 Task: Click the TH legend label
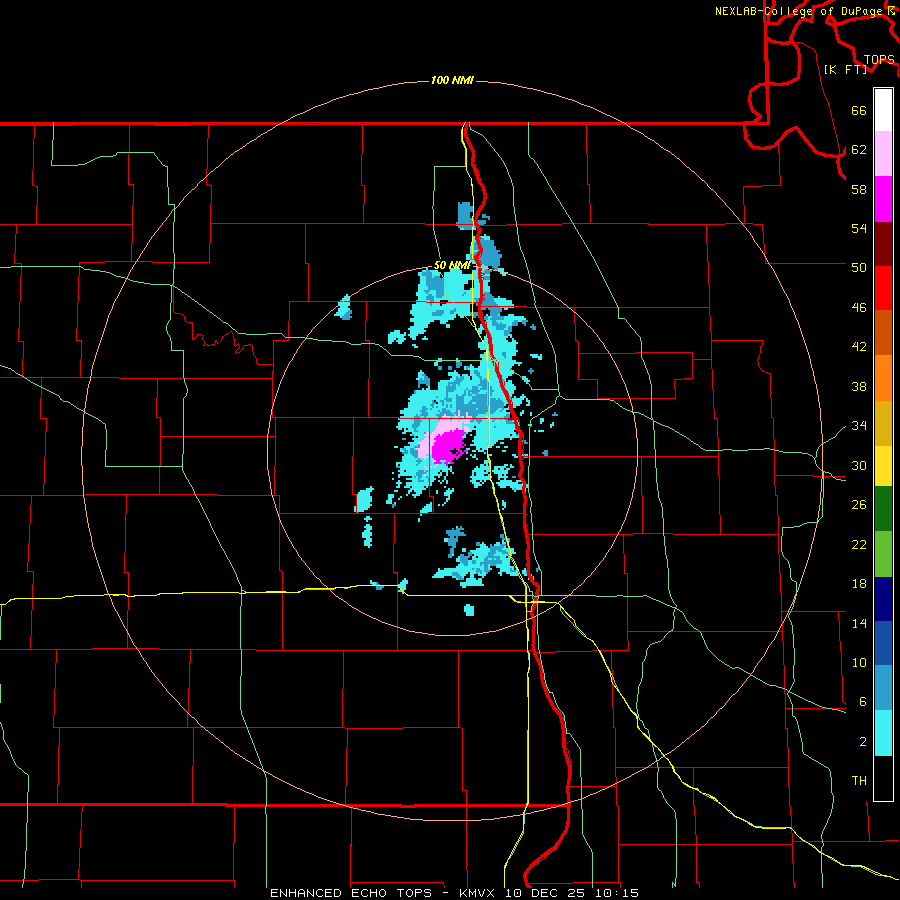(x=859, y=781)
